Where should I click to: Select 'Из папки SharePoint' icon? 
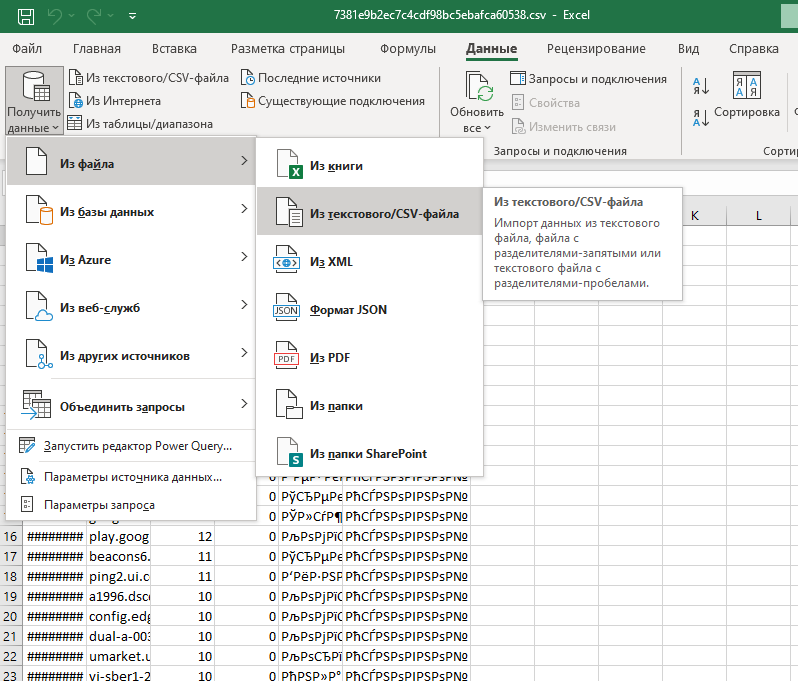287,454
